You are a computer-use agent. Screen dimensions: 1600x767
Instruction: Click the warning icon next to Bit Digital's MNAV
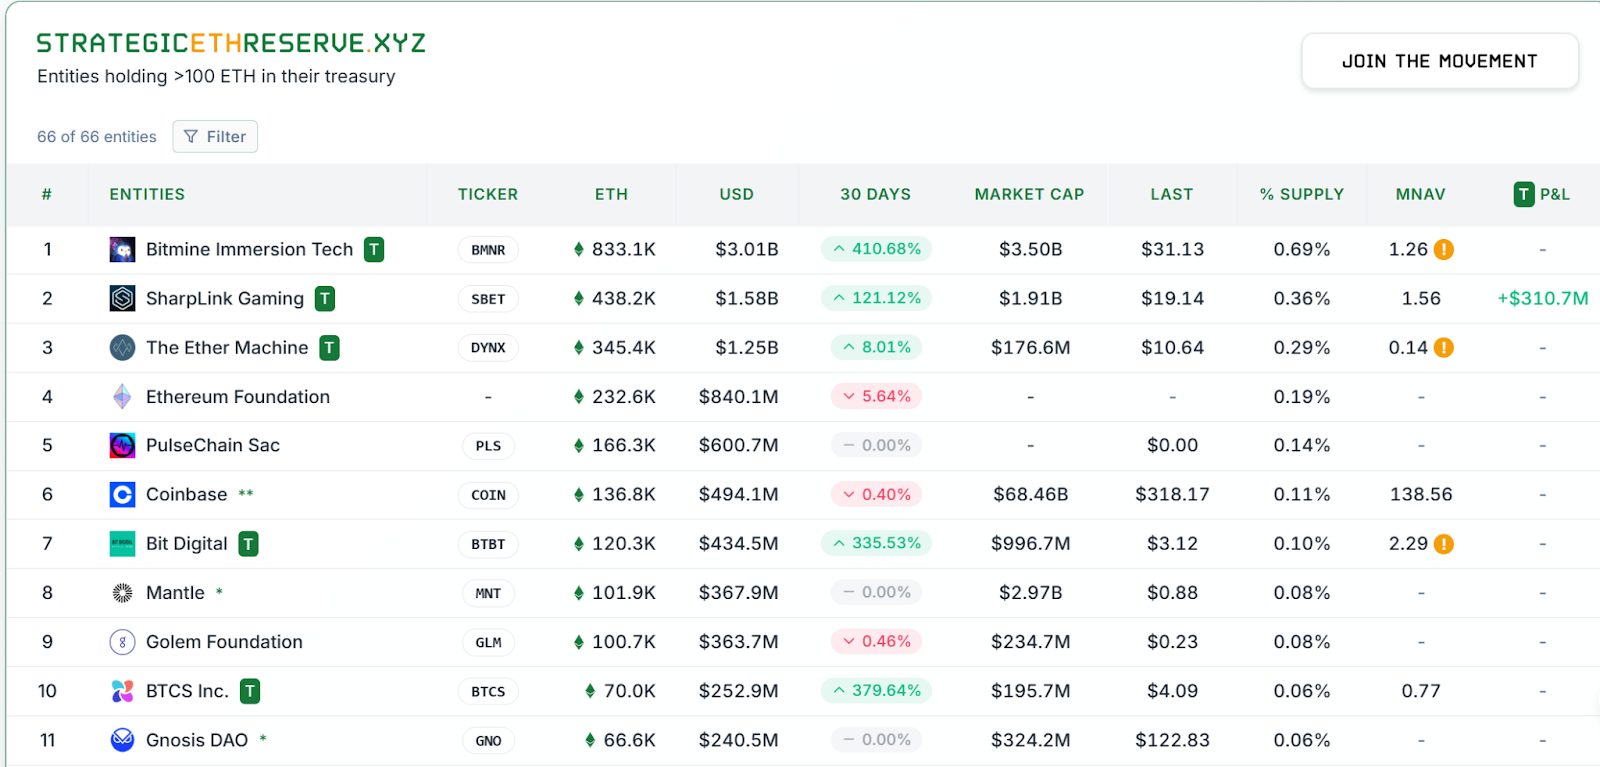(1444, 543)
